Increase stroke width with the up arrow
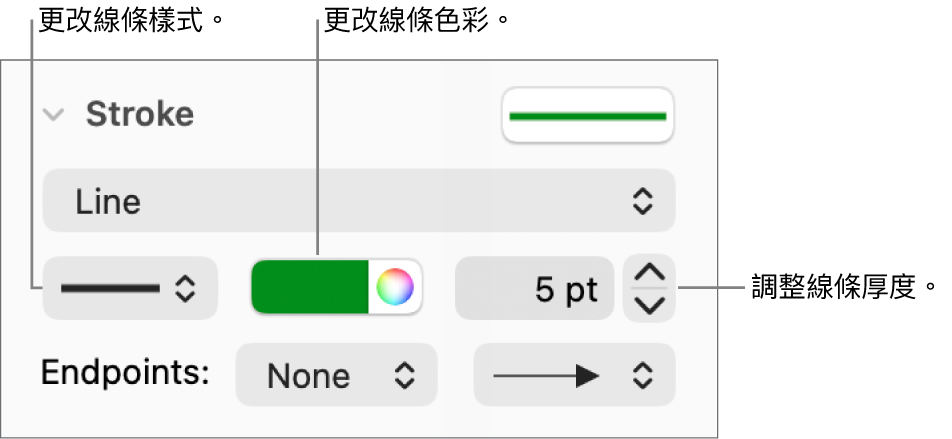Viewport: 952px width, 439px height. point(649,273)
